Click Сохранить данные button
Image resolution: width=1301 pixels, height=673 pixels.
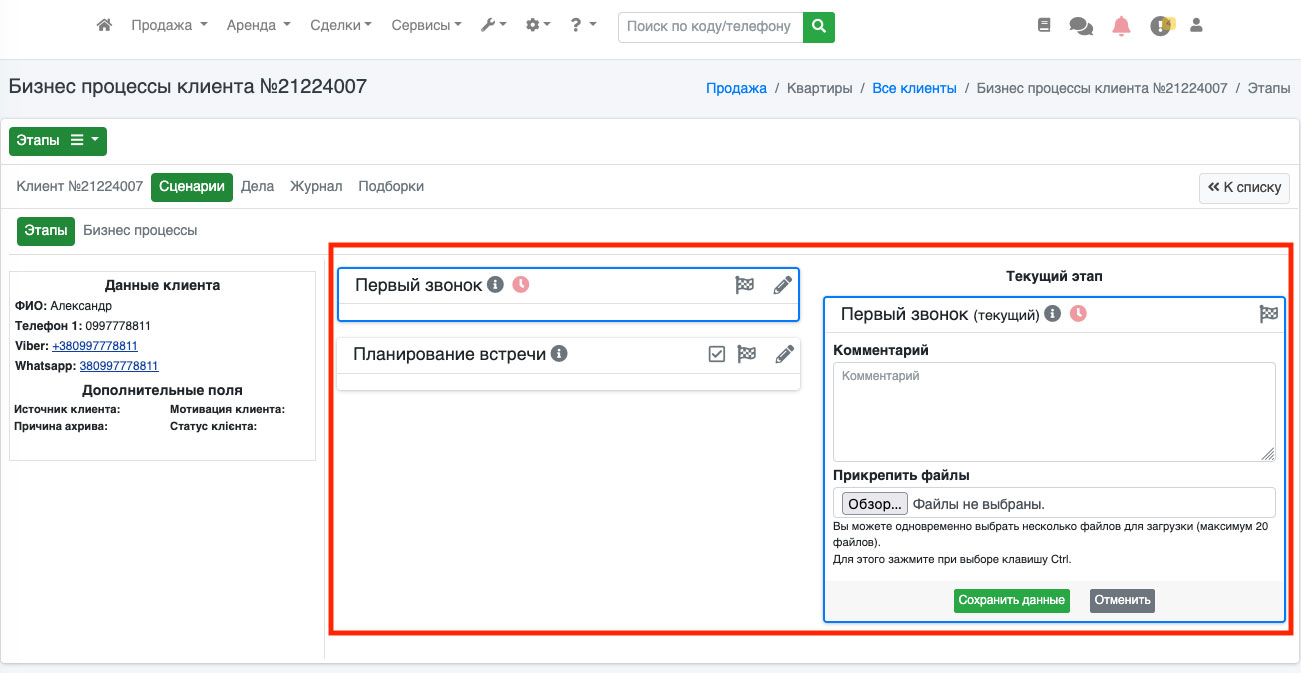pyautogui.click(x=1011, y=601)
